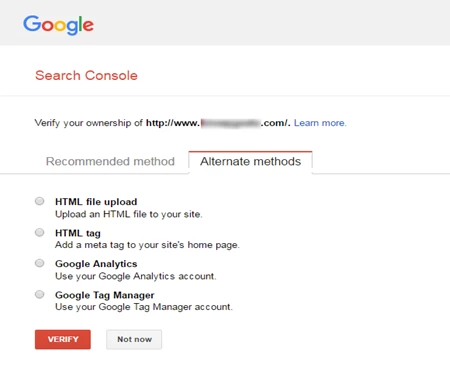The image size is (450, 370).
Task: Click the Google logo
Action: 58,25
